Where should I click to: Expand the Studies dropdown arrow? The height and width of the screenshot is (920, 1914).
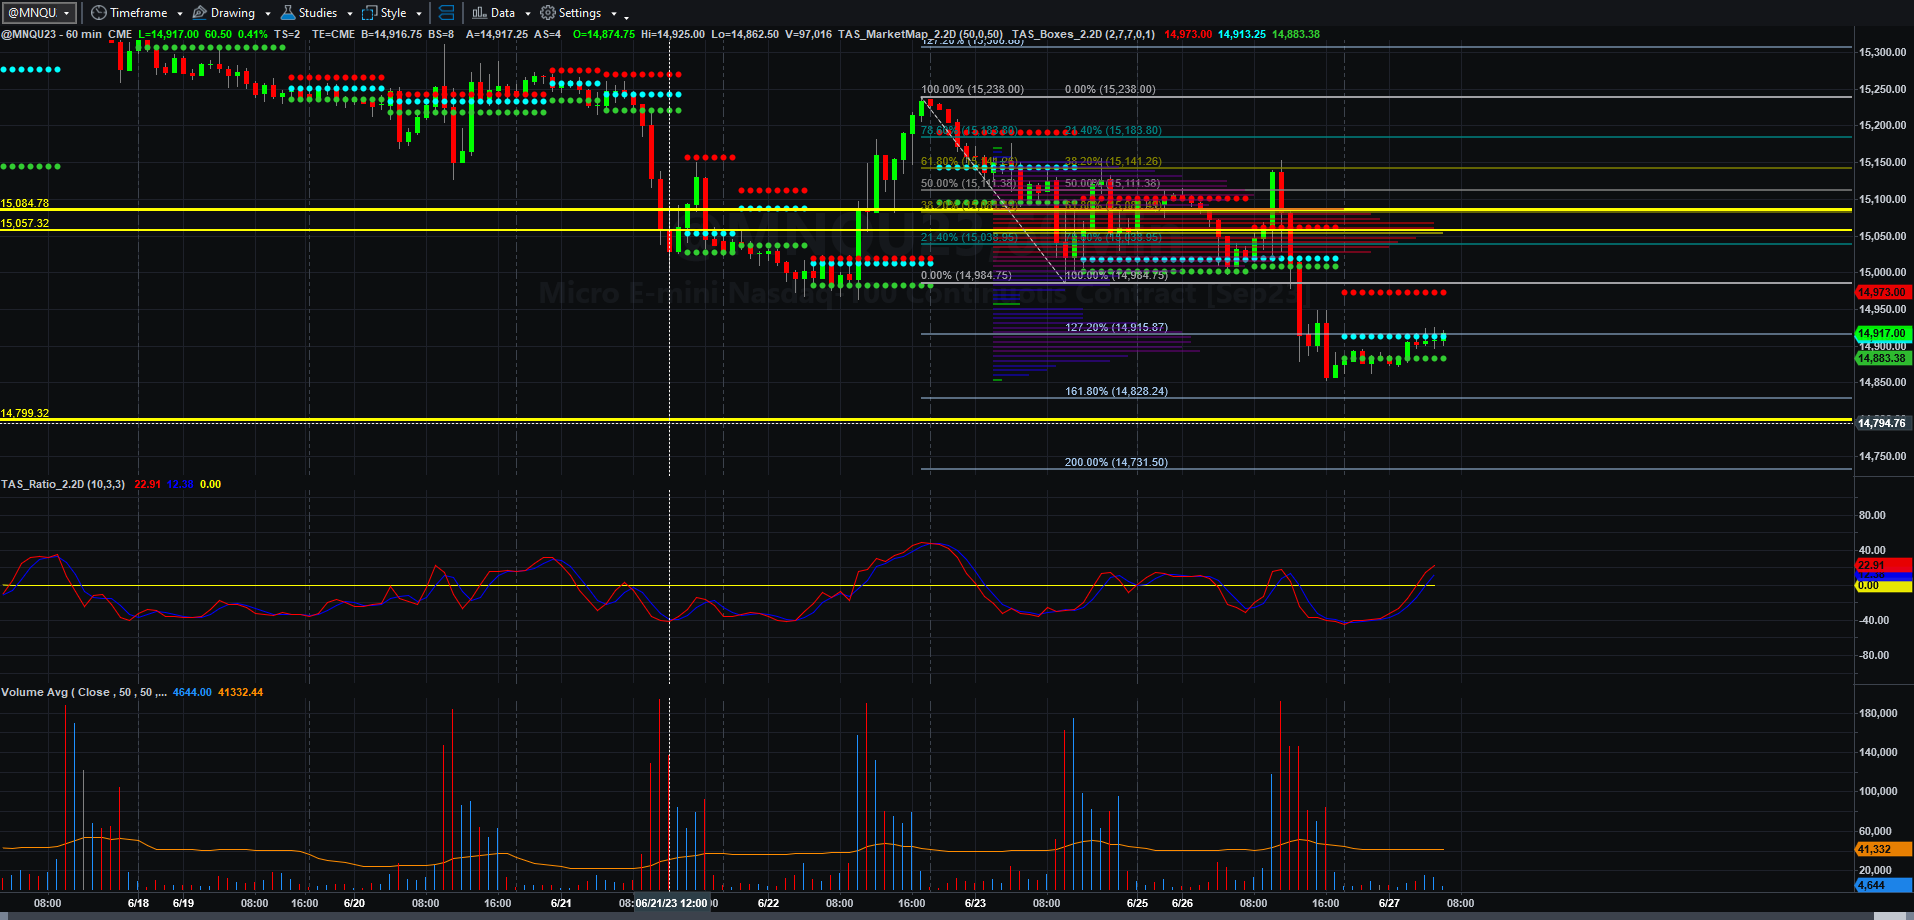(x=350, y=14)
